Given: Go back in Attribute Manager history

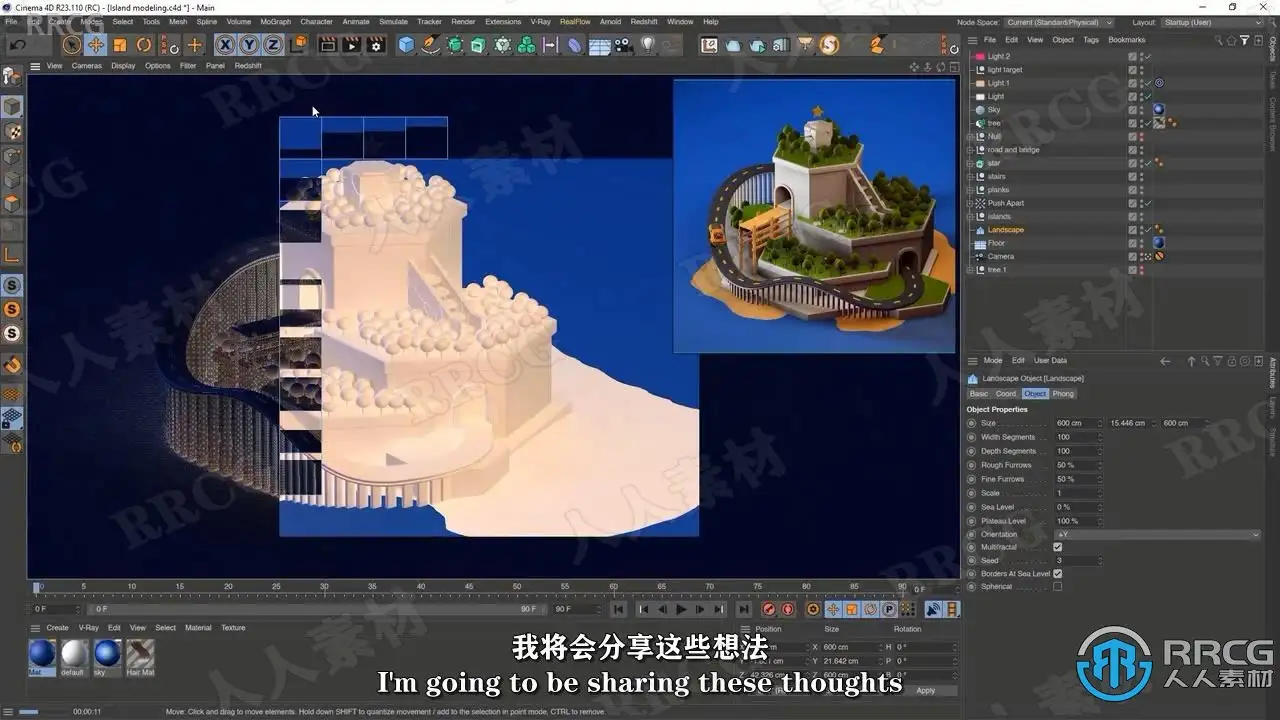Looking at the screenshot, I should [x=1164, y=360].
